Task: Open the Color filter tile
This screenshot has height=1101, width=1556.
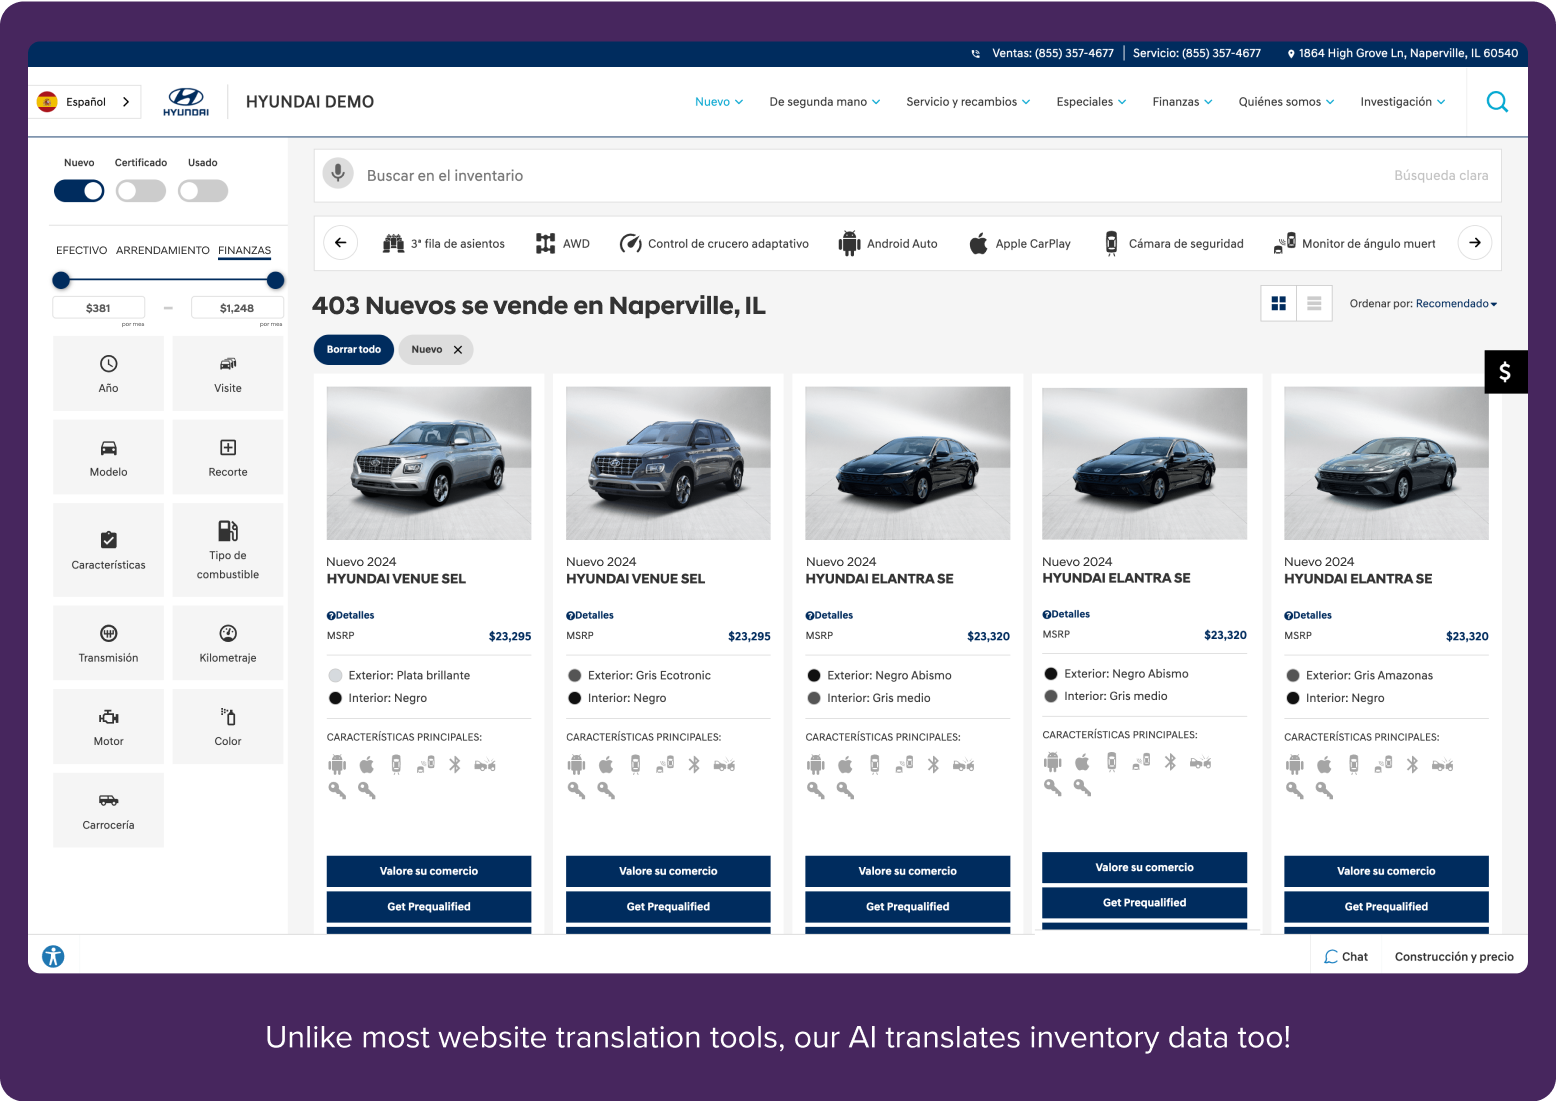Action: pyautogui.click(x=228, y=727)
